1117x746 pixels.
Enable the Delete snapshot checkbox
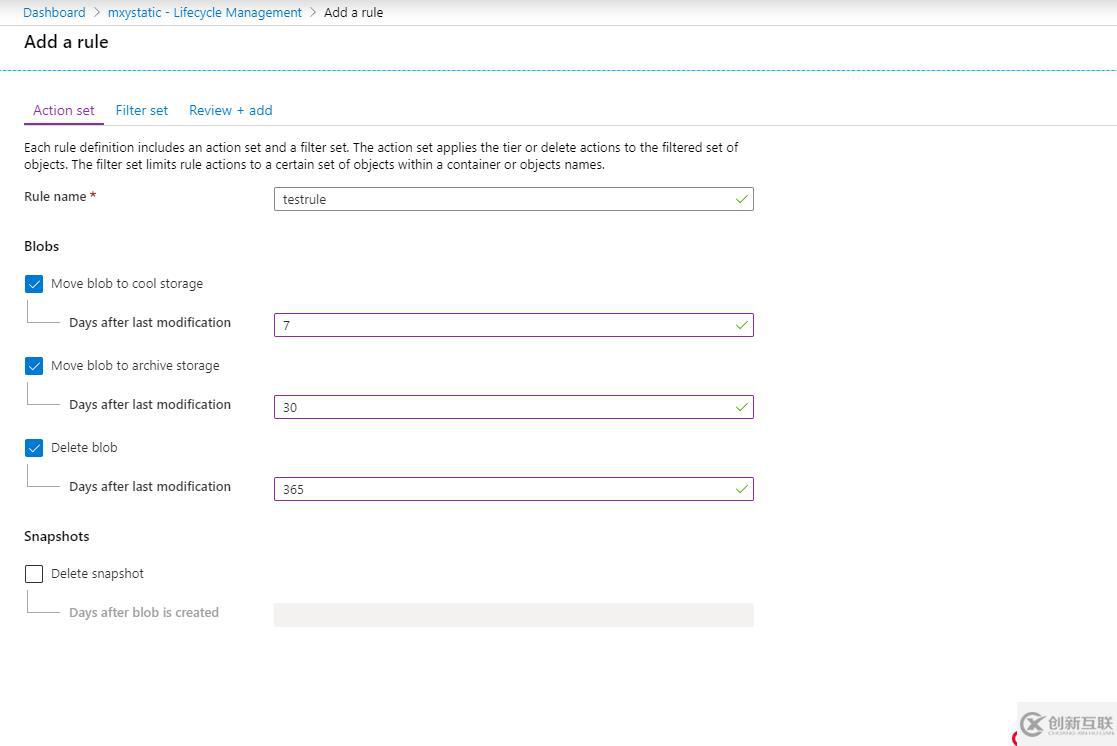tap(34, 574)
